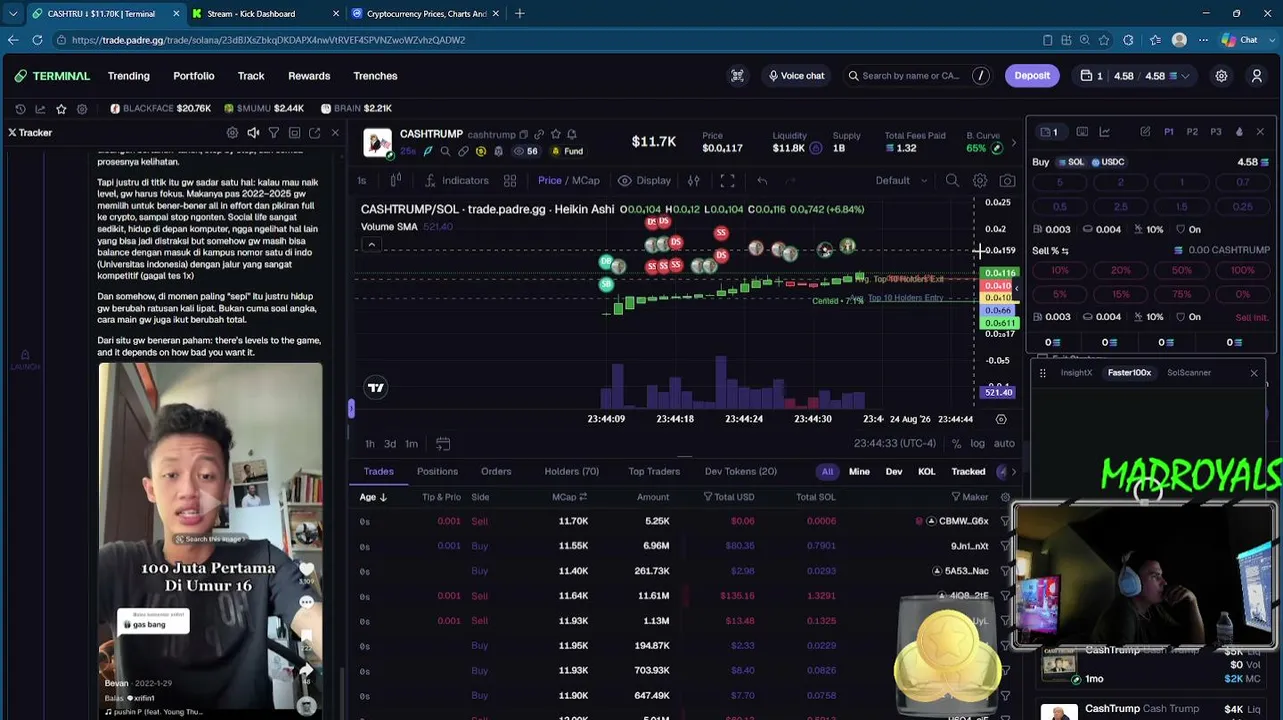Close the buy/sell trade panel
Viewport: 1283px width, 720px height.
pyautogui.click(x=1260, y=132)
